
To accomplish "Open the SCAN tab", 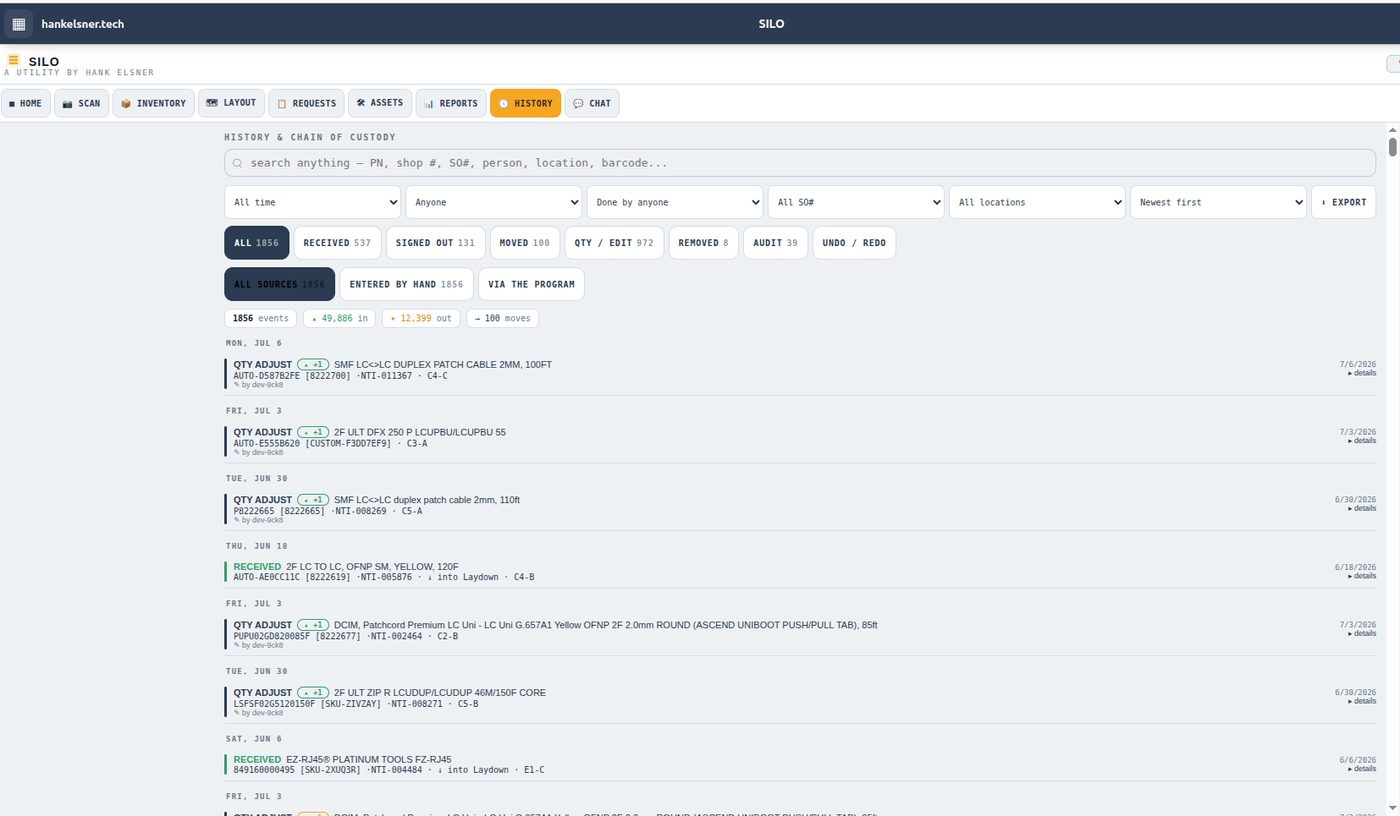I will coord(82,103).
